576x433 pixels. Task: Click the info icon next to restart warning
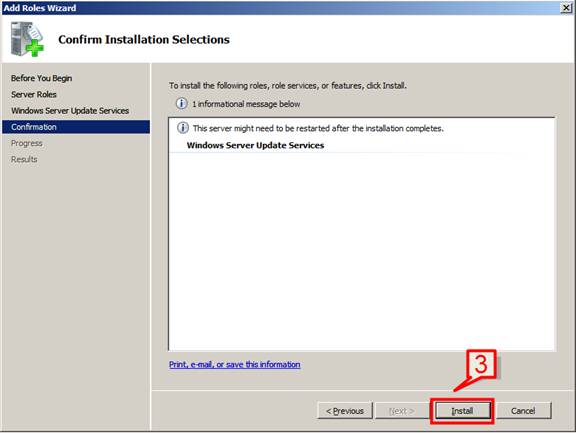[183, 128]
